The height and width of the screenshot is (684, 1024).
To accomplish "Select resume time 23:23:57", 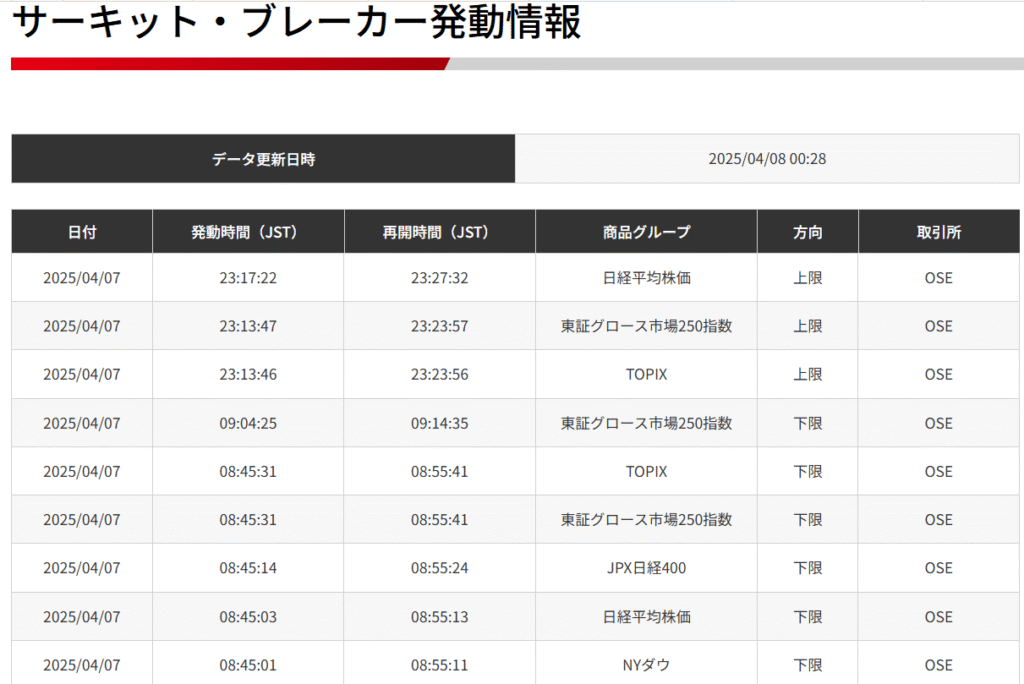I will pyautogui.click(x=440, y=326).
